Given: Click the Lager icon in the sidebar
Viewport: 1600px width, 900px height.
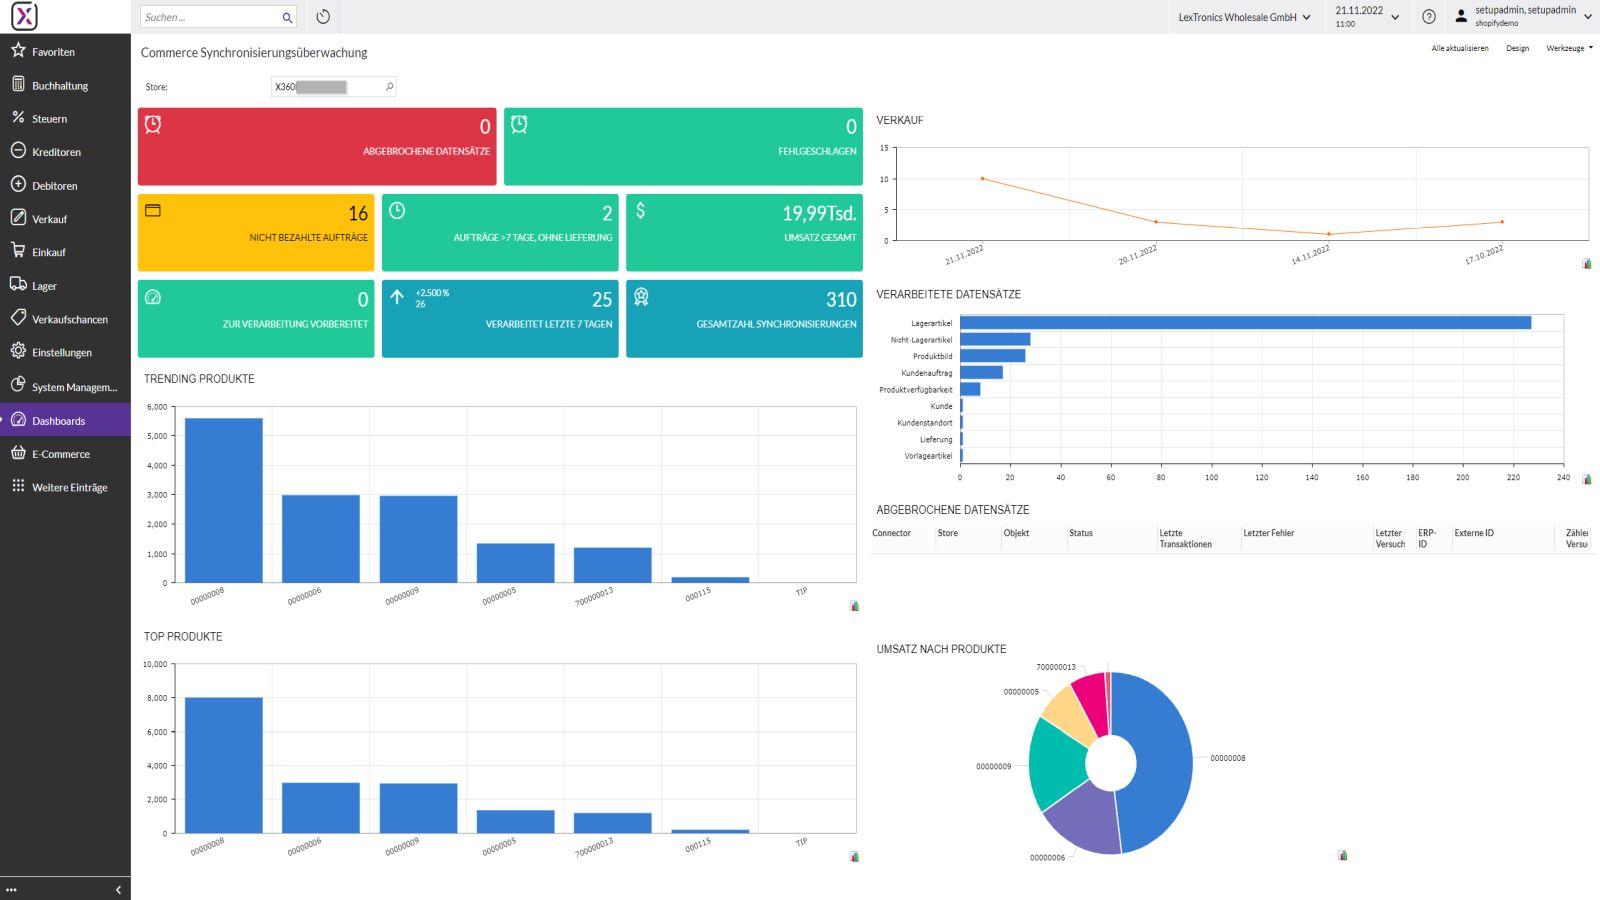Looking at the screenshot, I should 17,285.
